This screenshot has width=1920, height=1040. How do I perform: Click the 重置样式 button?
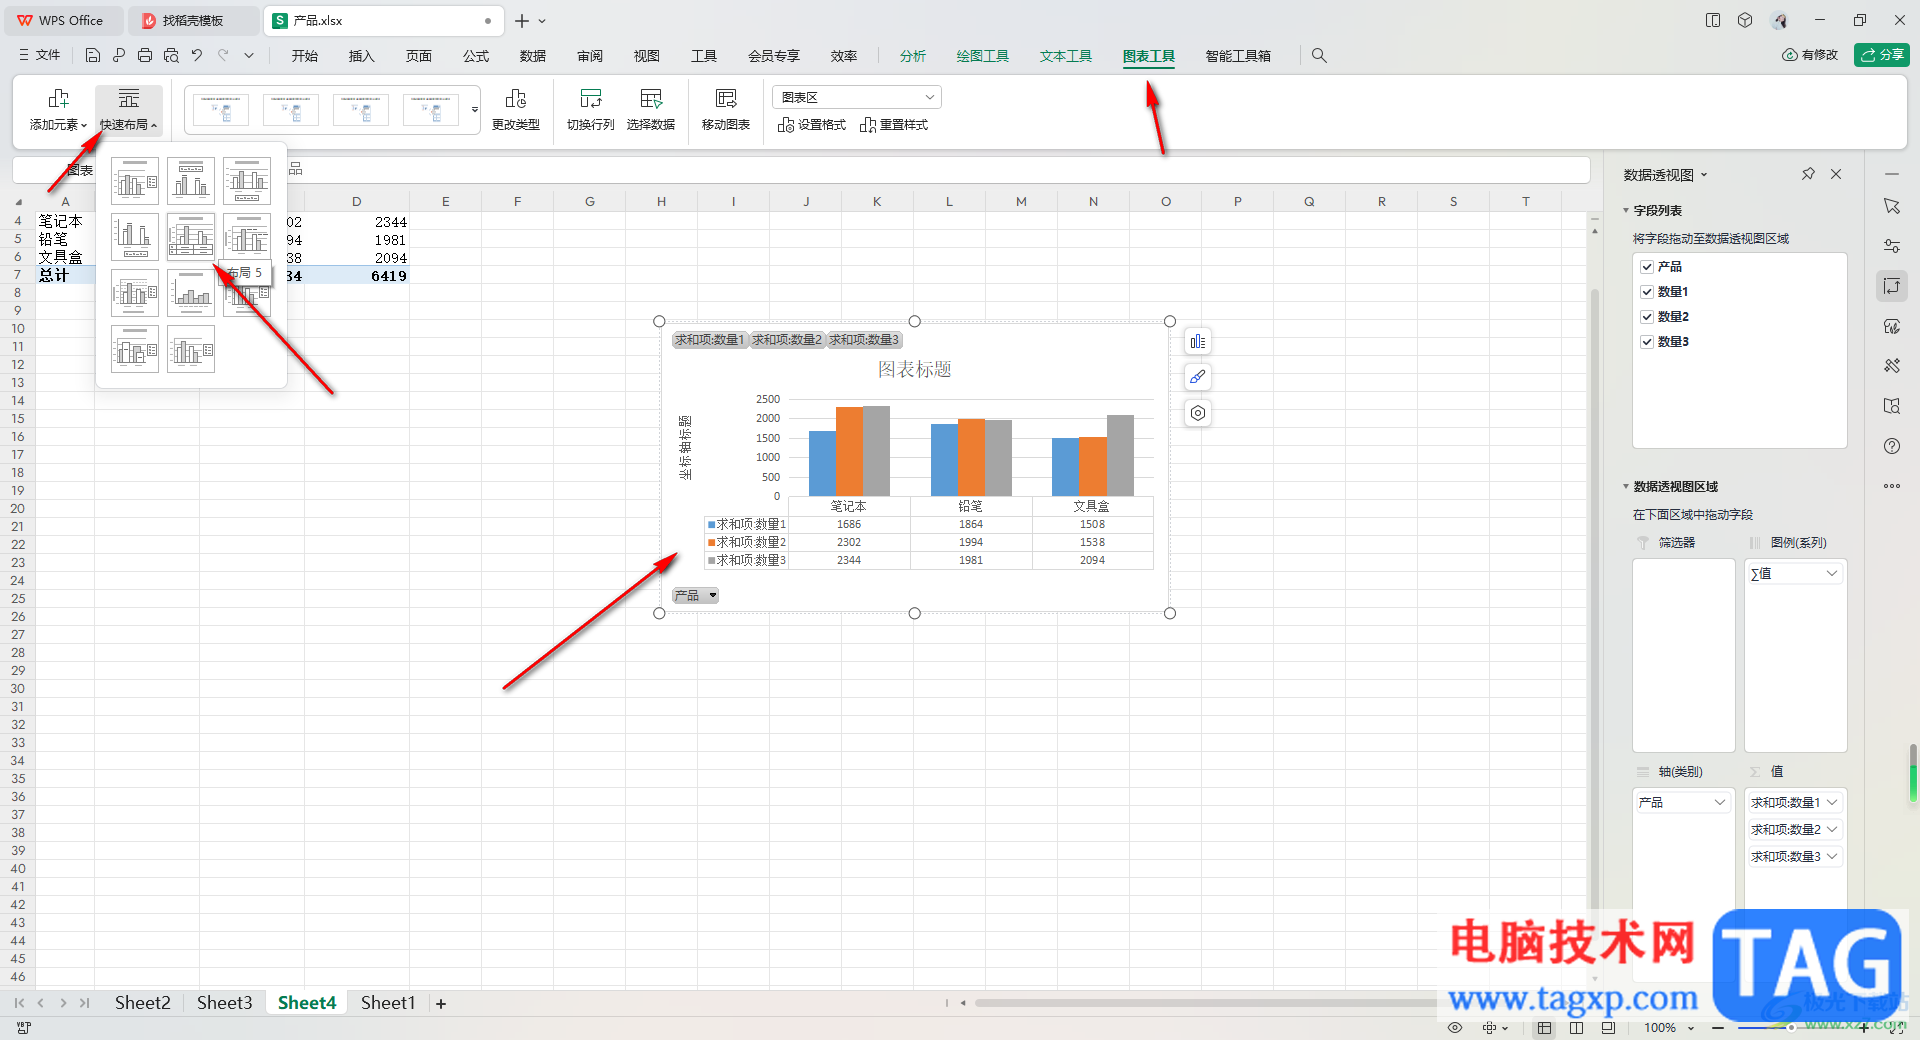click(894, 125)
